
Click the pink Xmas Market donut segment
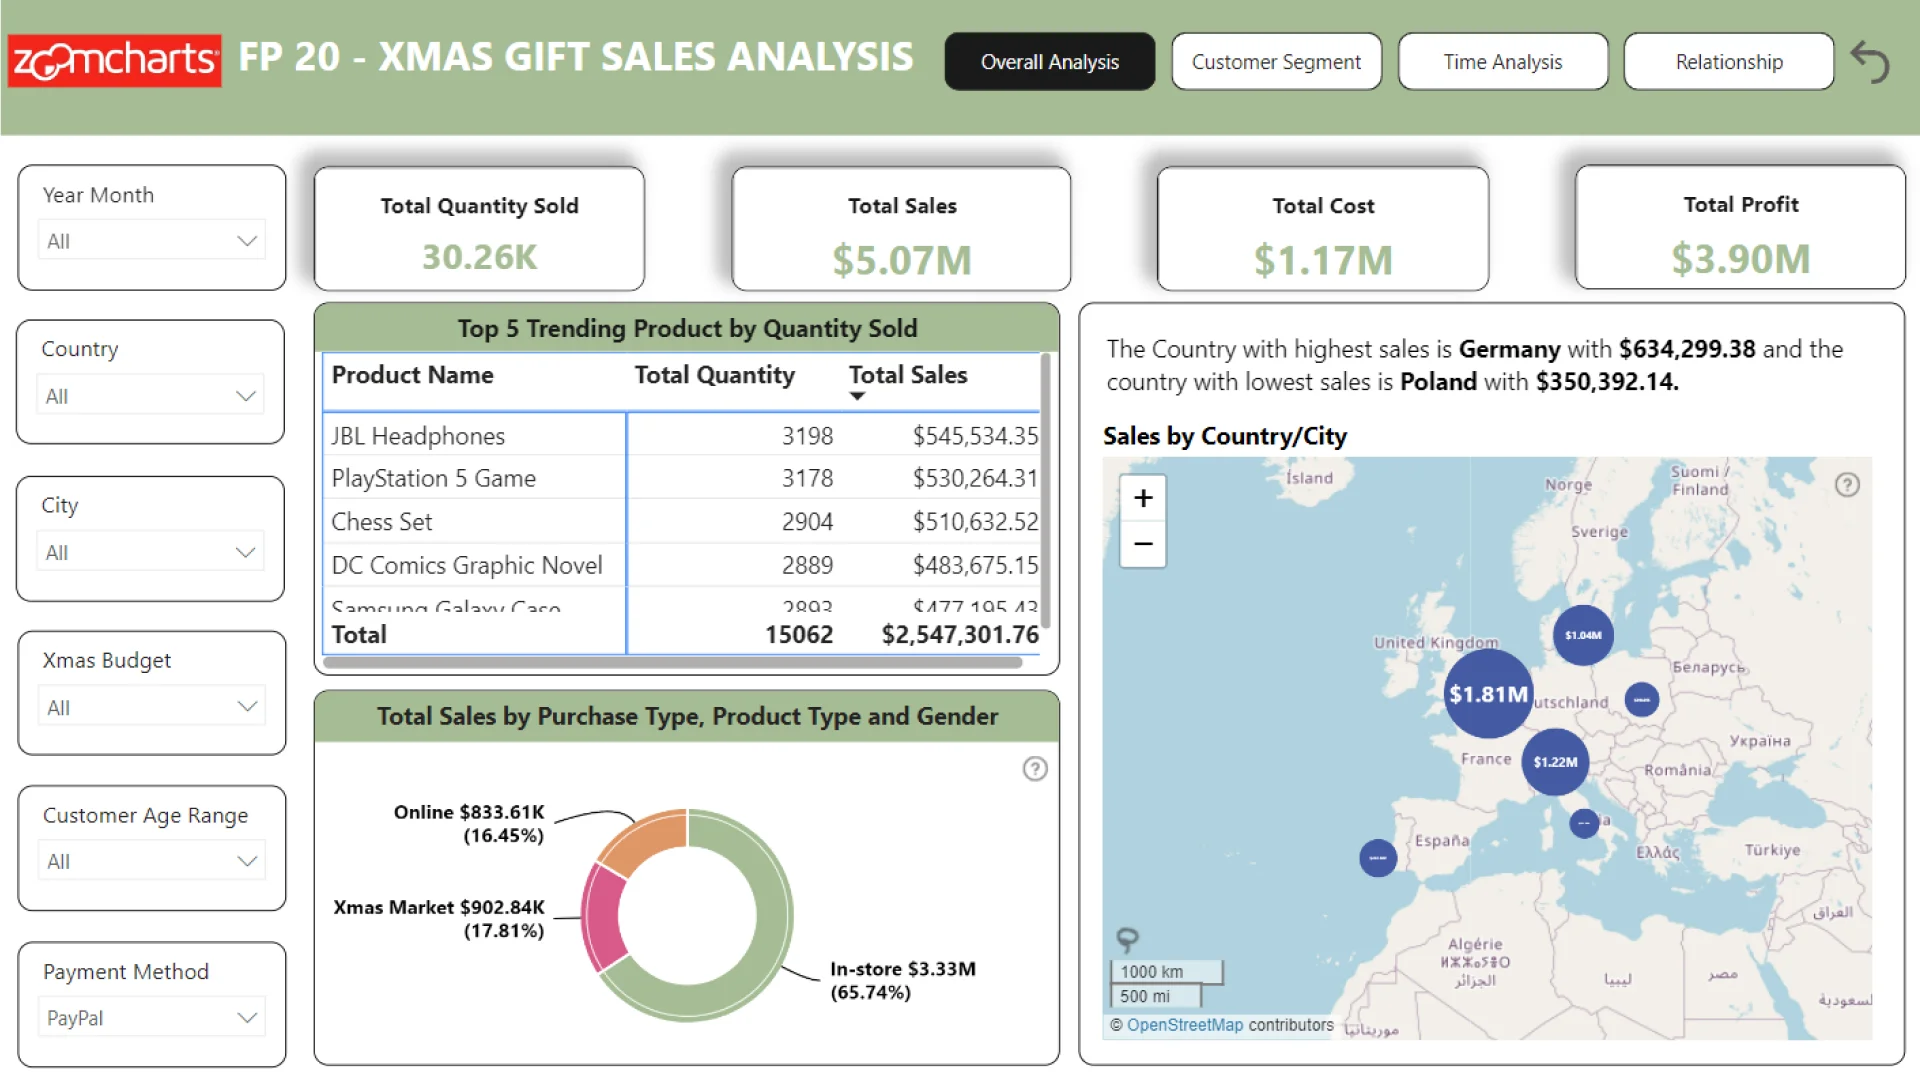coord(602,918)
